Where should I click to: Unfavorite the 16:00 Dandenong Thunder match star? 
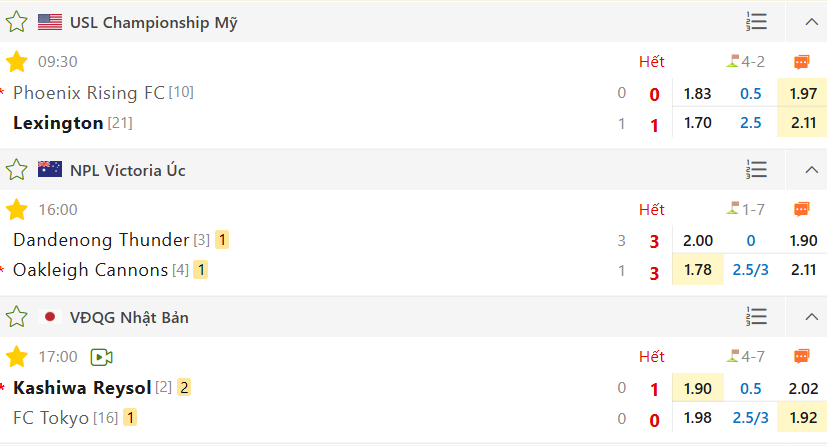pos(17,210)
